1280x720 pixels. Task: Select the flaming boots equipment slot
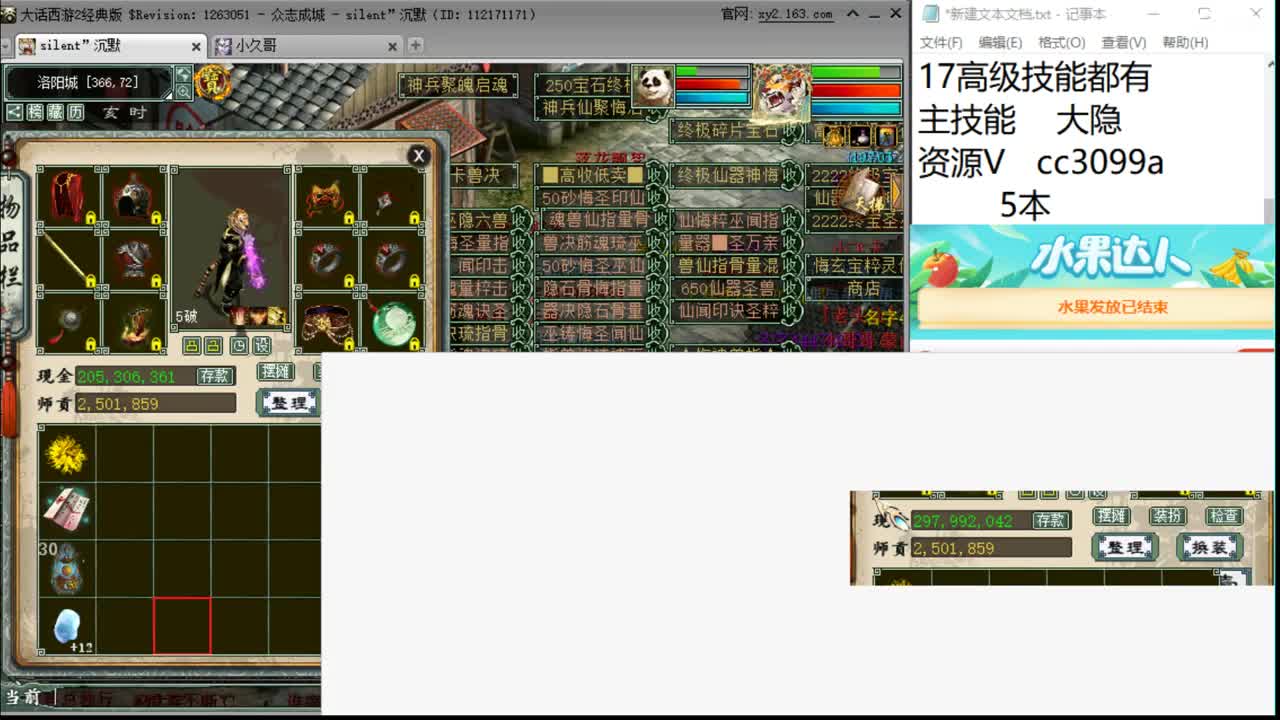[x=133, y=323]
